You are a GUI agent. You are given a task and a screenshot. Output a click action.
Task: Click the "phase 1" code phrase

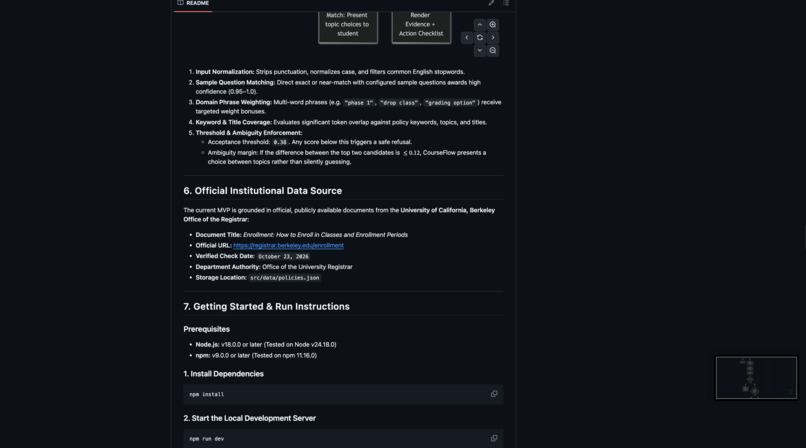coord(359,103)
